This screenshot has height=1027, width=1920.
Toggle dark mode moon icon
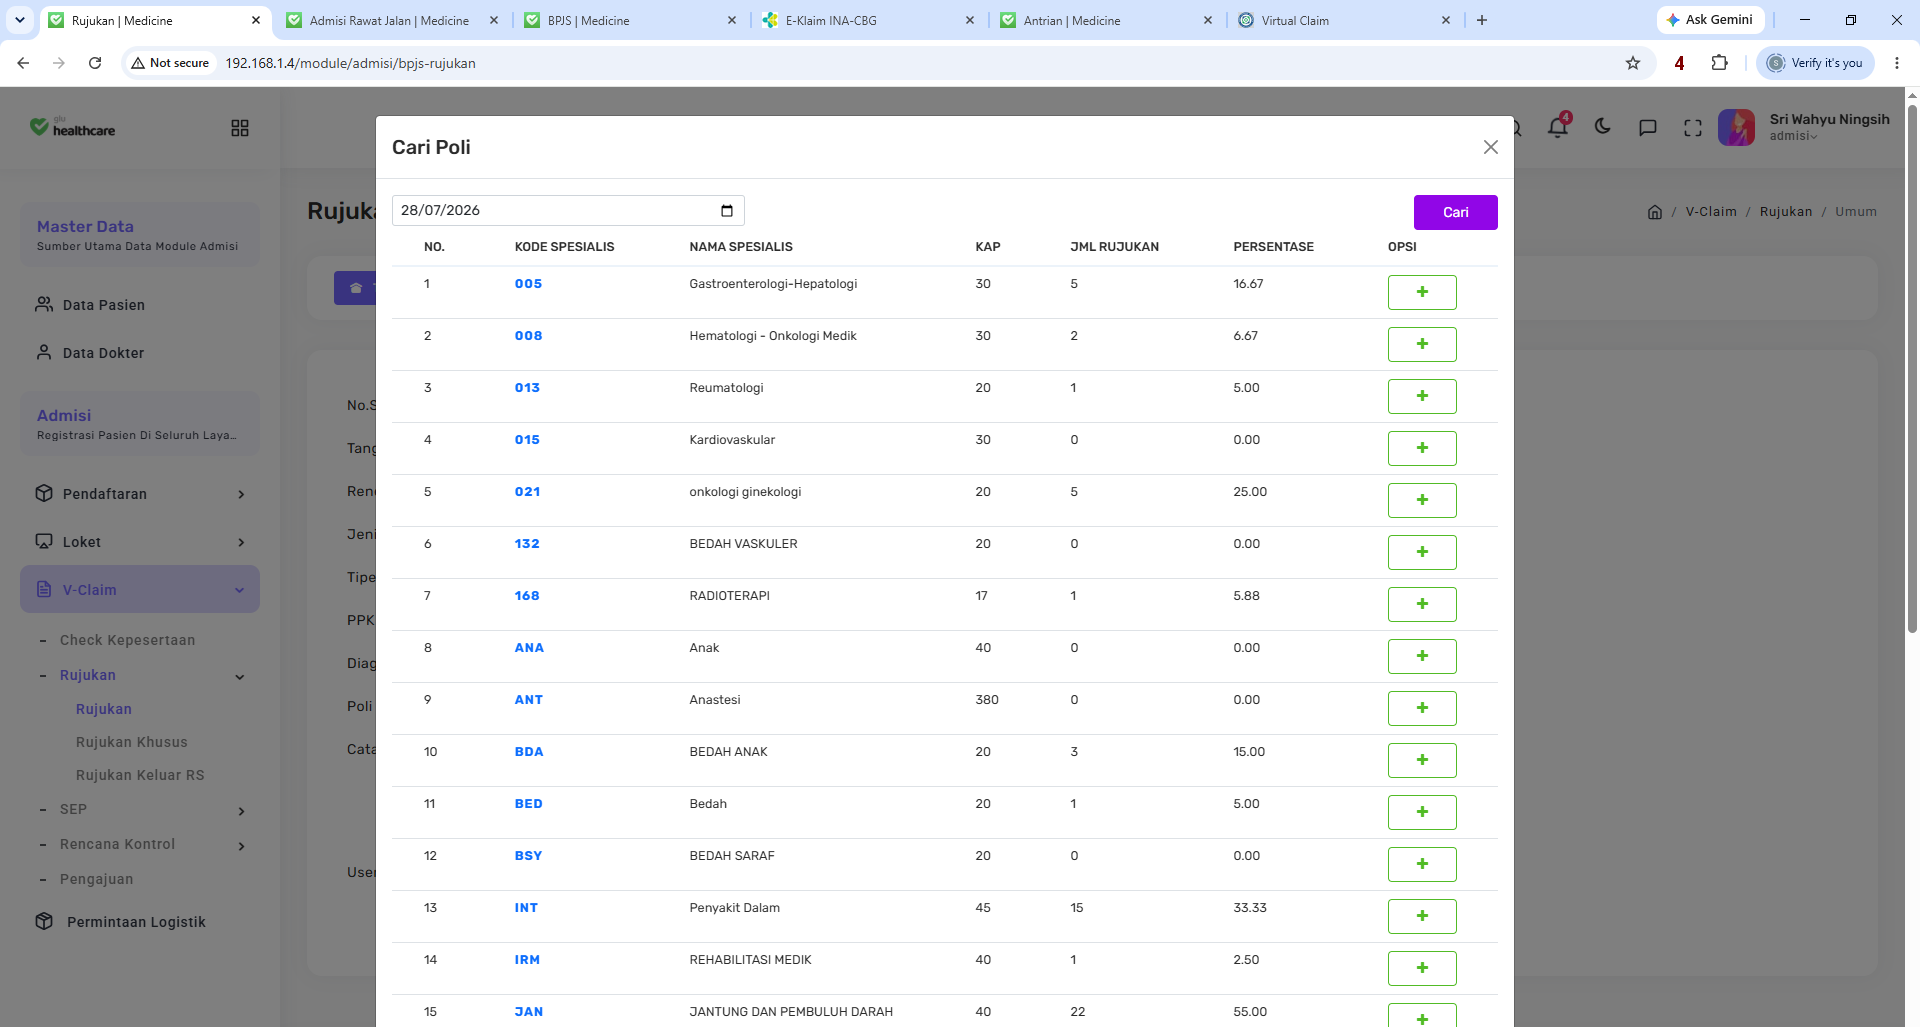pos(1603,127)
